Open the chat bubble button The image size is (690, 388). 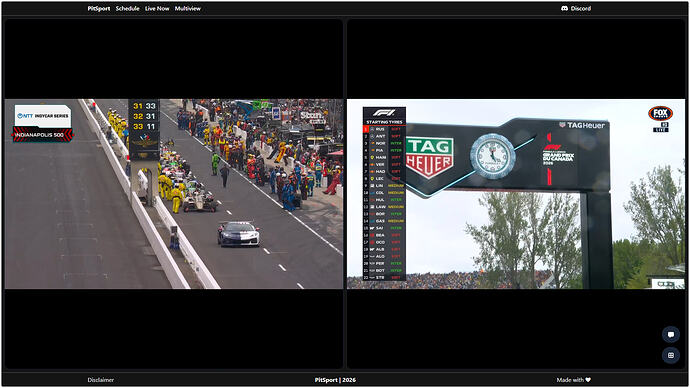pyautogui.click(x=671, y=335)
